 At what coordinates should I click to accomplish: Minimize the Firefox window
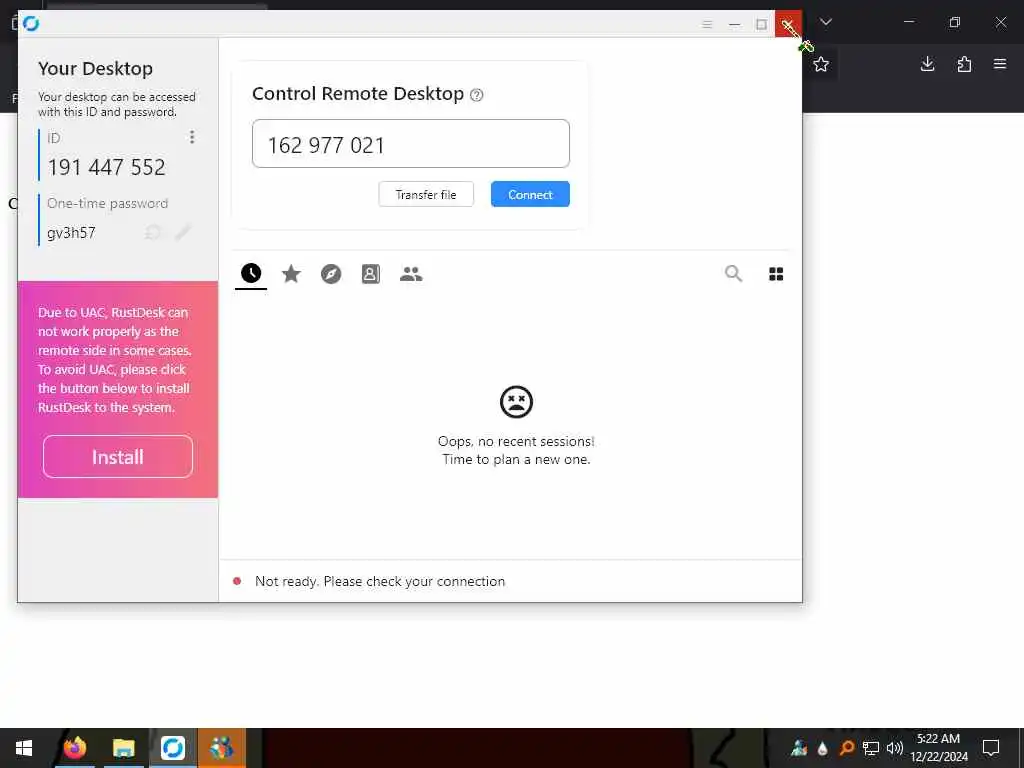coord(909,22)
